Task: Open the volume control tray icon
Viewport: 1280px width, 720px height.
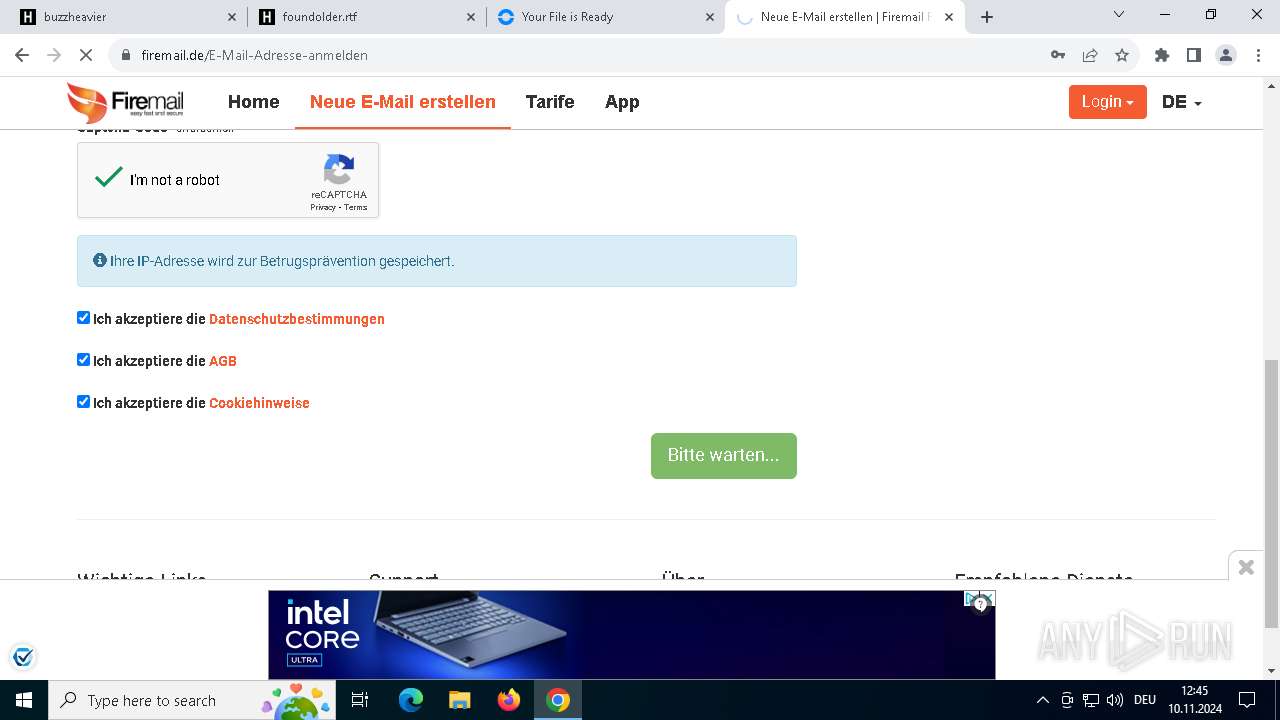Action: point(1115,700)
